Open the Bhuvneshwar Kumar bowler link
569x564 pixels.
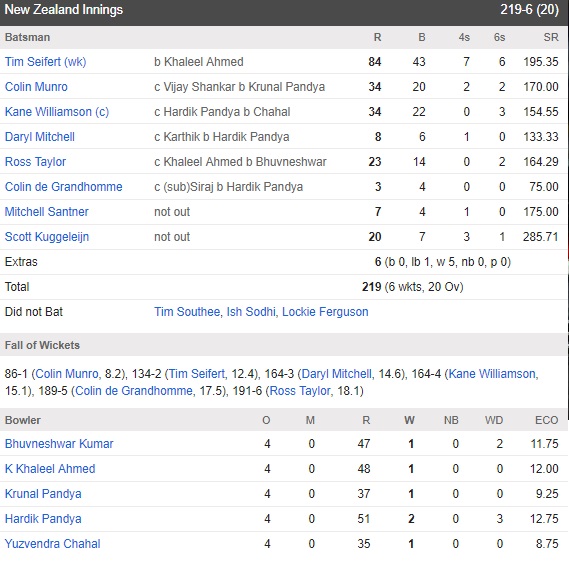(59, 444)
